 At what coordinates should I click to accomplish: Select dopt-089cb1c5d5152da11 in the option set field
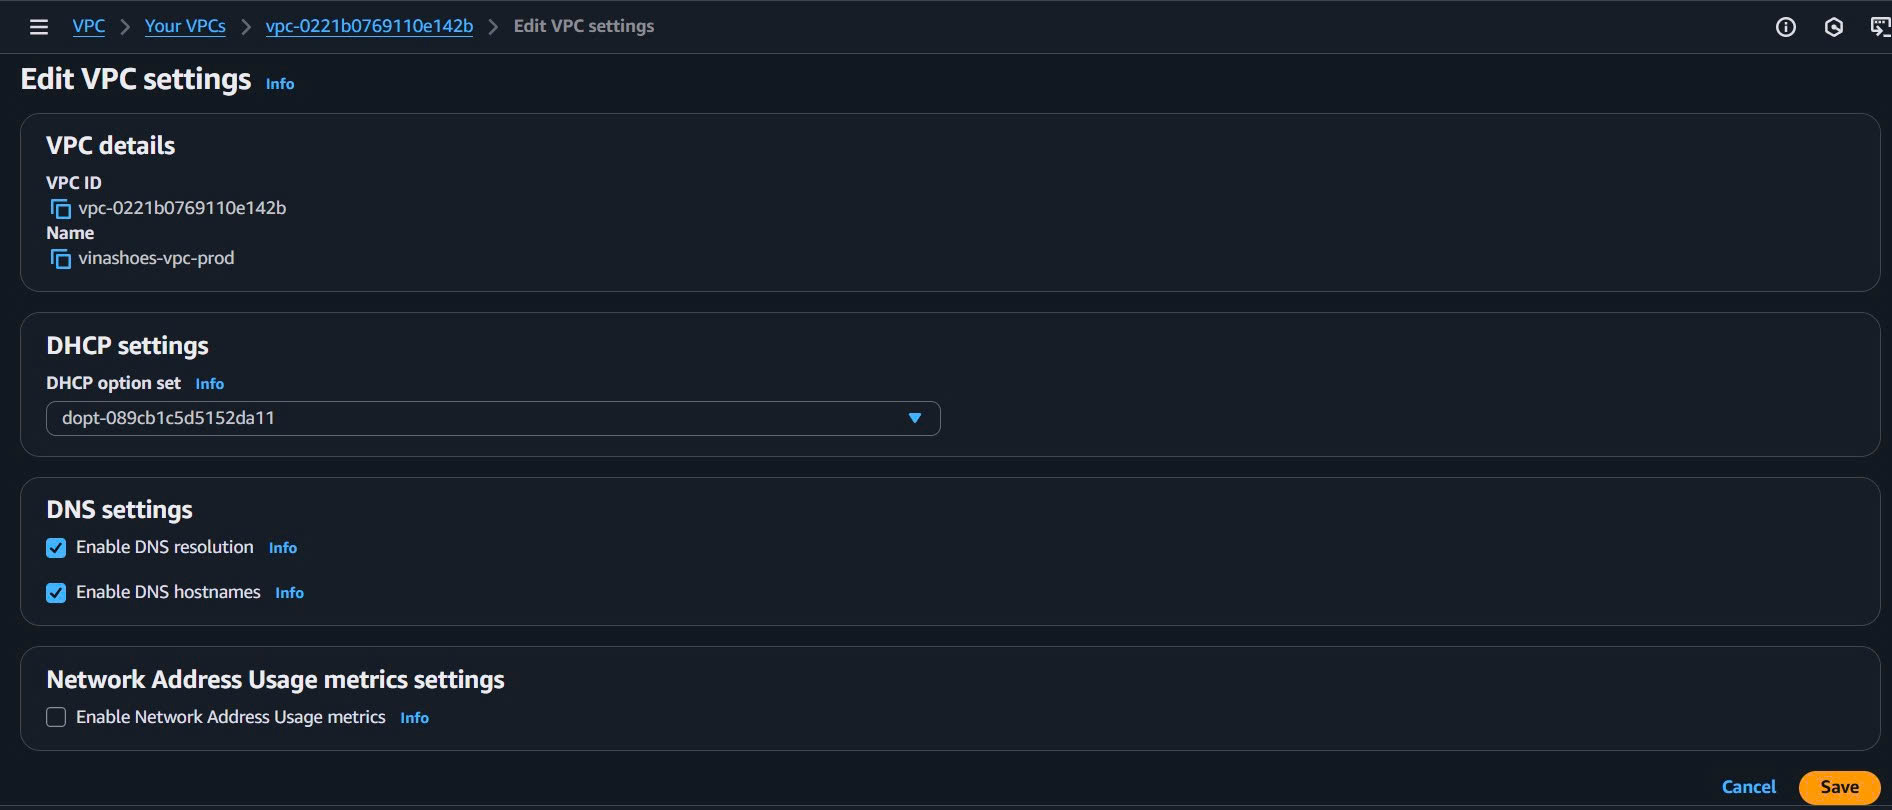point(490,418)
